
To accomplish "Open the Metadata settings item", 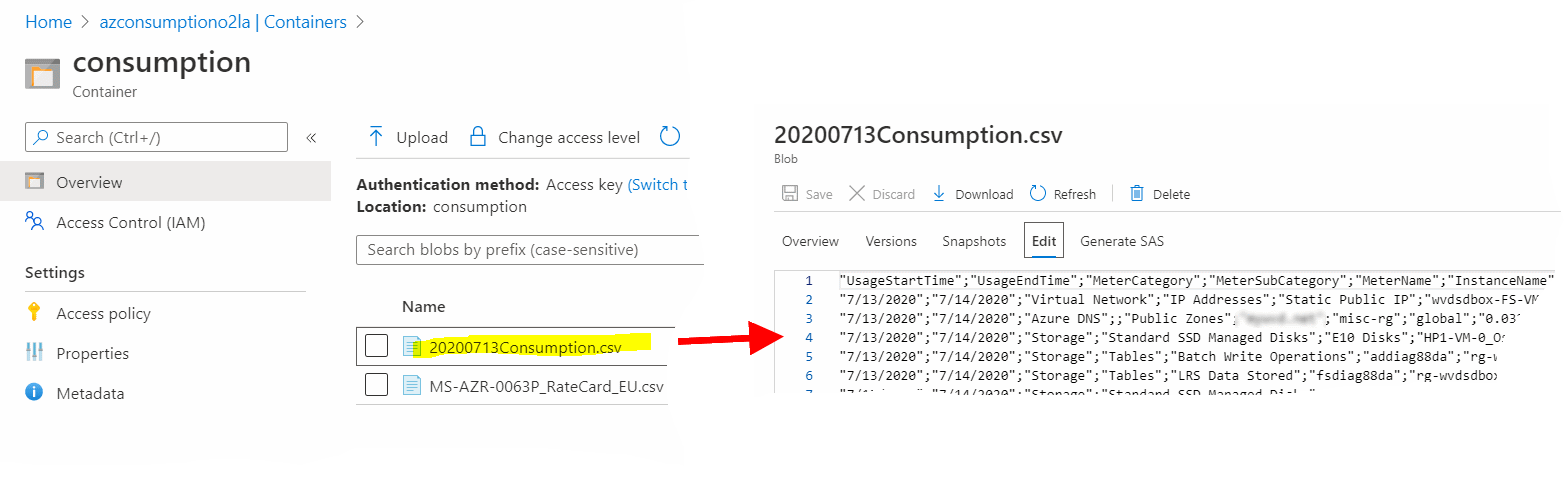I will coord(90,394).
